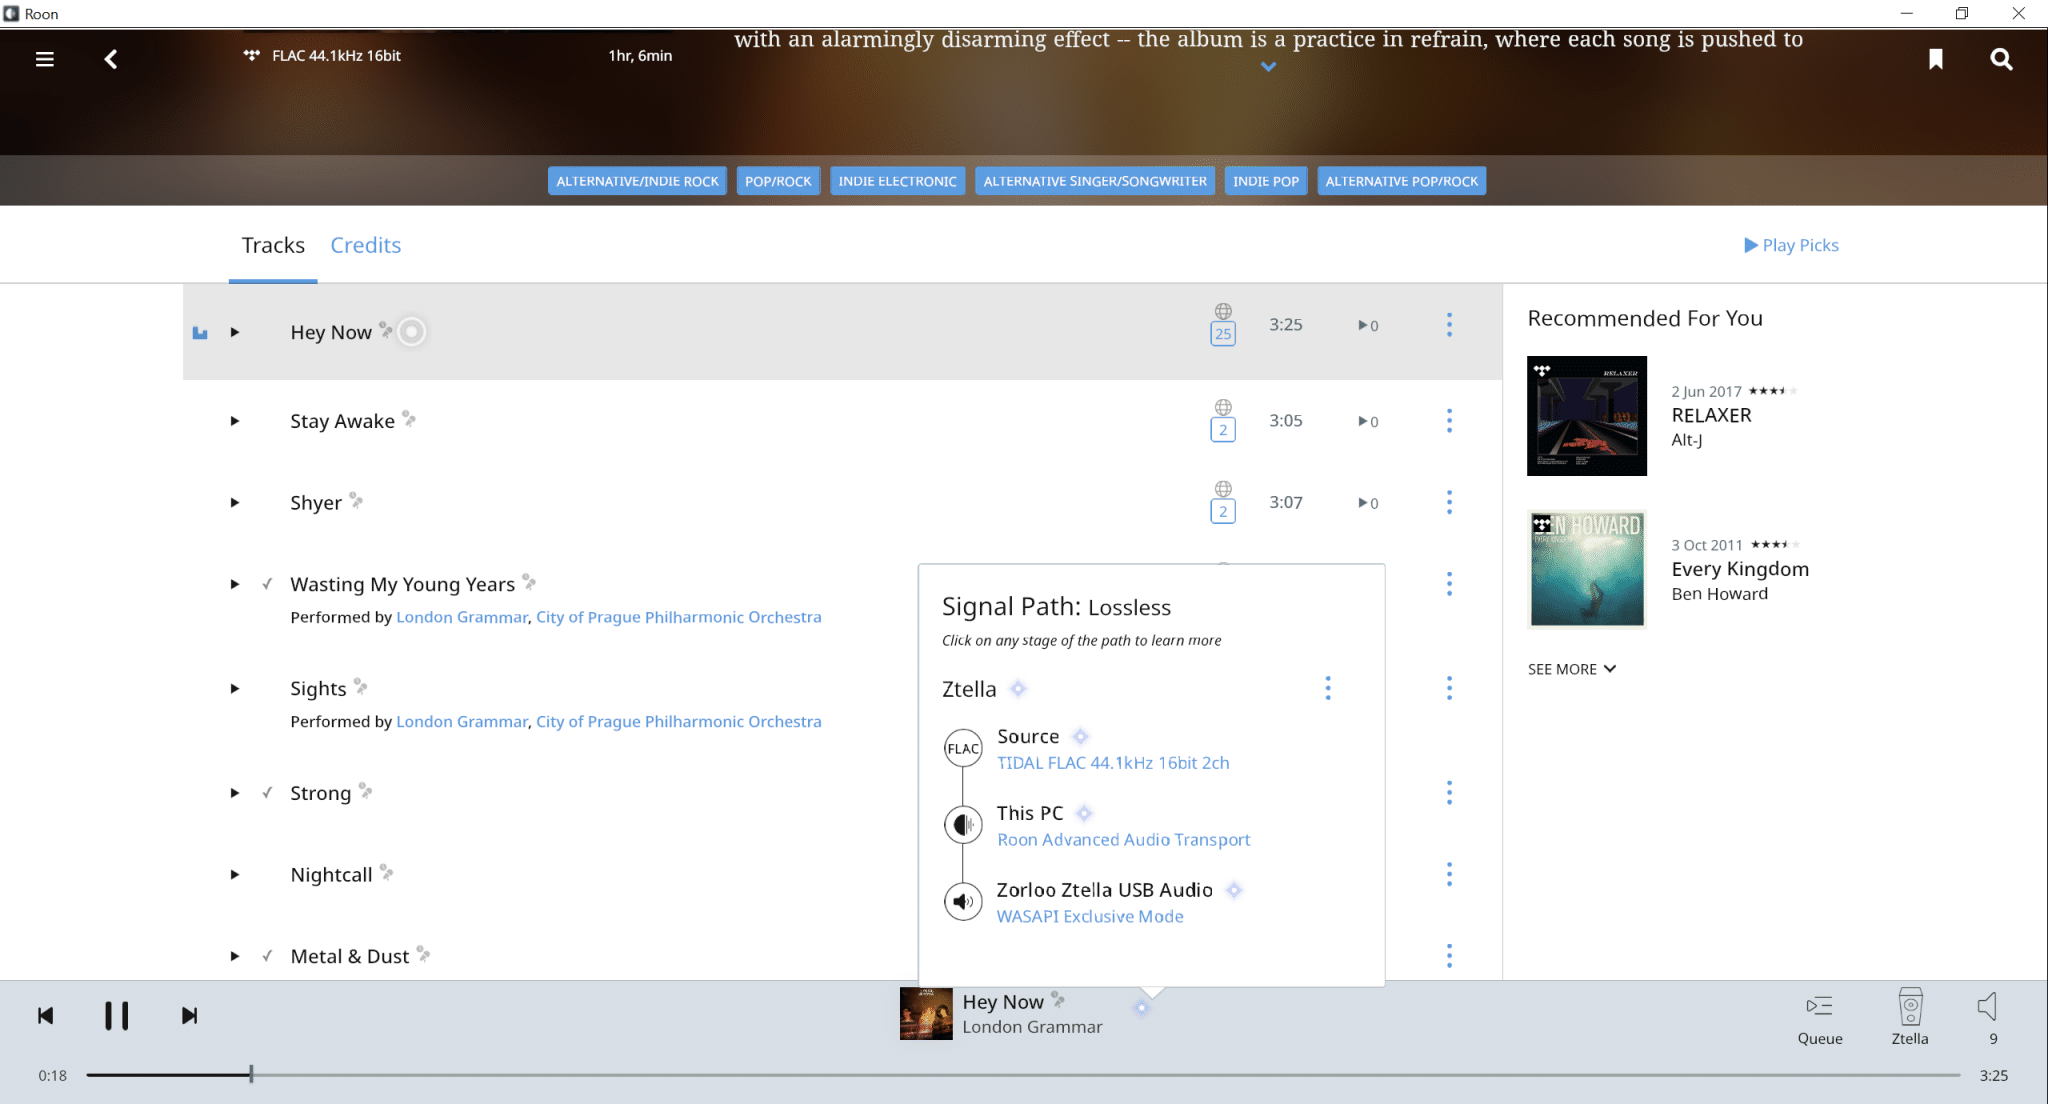Screen dimensions: 2048x1104
Task: Toggle pick checkmark on Strong
Action: [267, 793]
